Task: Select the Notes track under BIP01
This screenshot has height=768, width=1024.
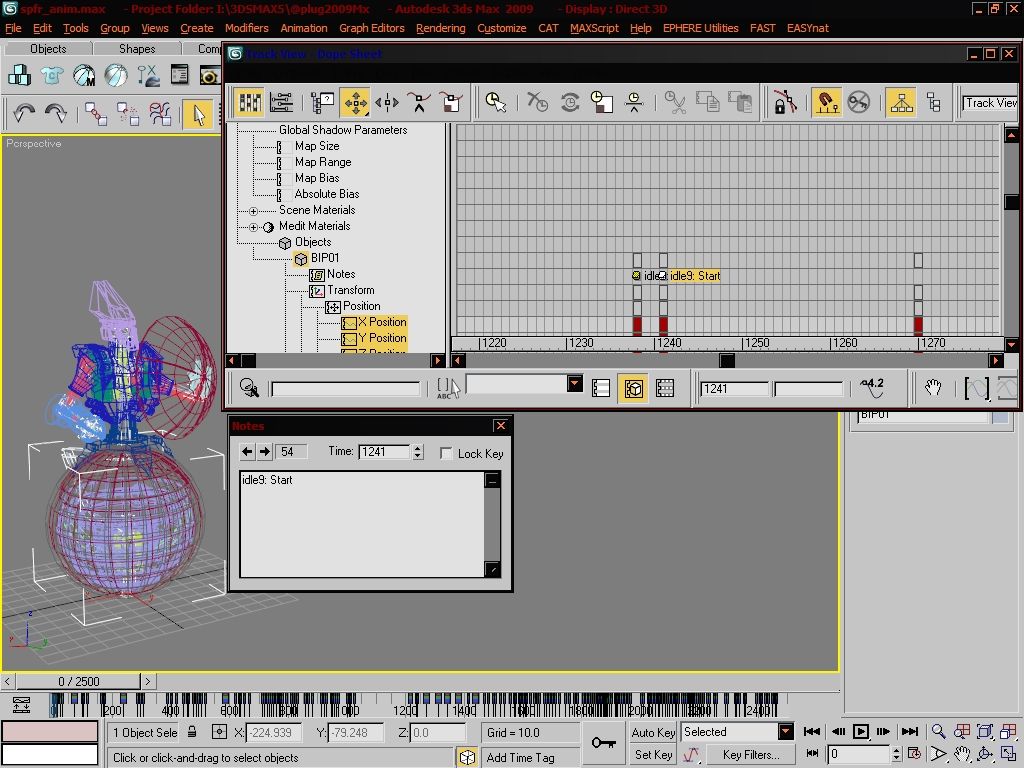Action: (341, 274)
